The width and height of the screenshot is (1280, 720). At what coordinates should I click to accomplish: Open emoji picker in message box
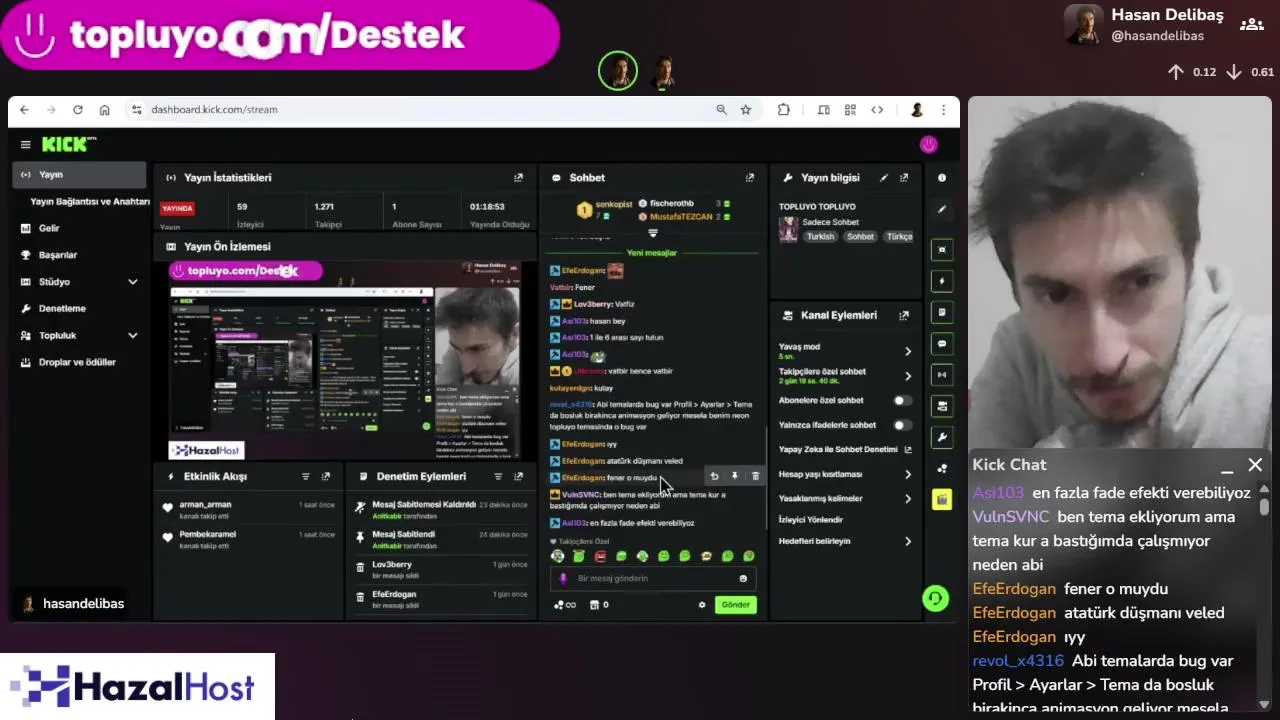point(743,579)
